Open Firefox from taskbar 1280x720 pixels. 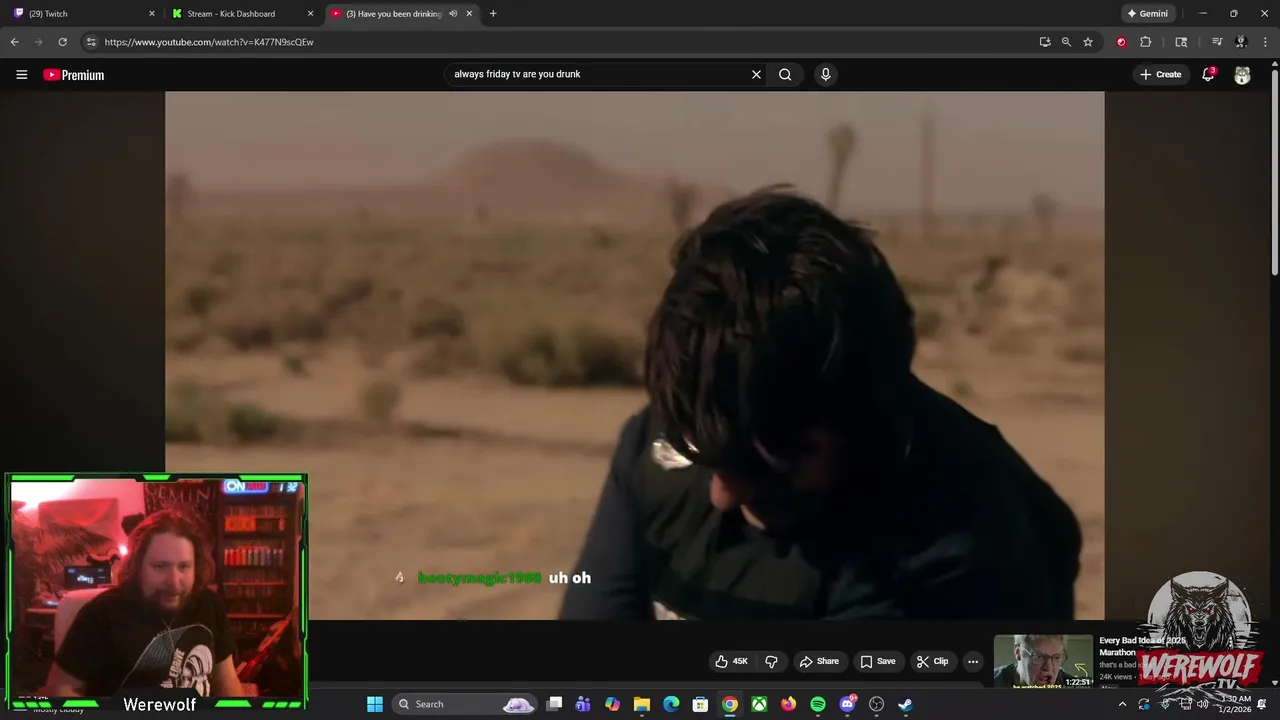[788, 704]
